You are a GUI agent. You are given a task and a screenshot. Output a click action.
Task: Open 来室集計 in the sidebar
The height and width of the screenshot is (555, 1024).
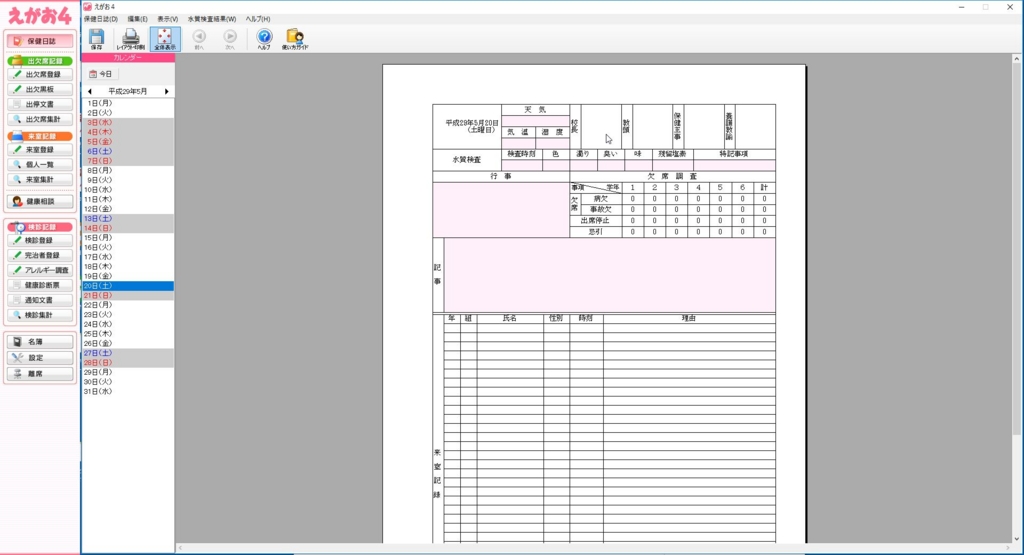(x=40, y=180)
